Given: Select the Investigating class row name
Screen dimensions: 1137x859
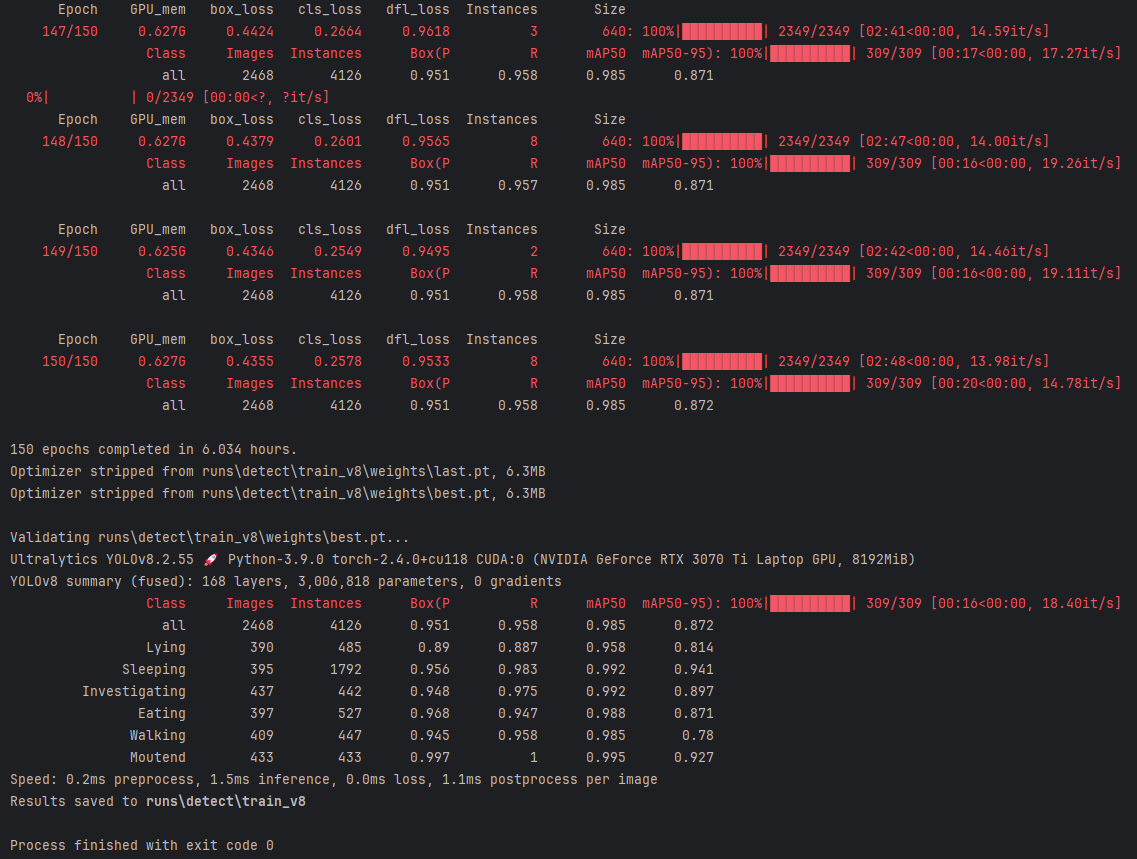Looking at the screenshot, I should tap(133, 691).
